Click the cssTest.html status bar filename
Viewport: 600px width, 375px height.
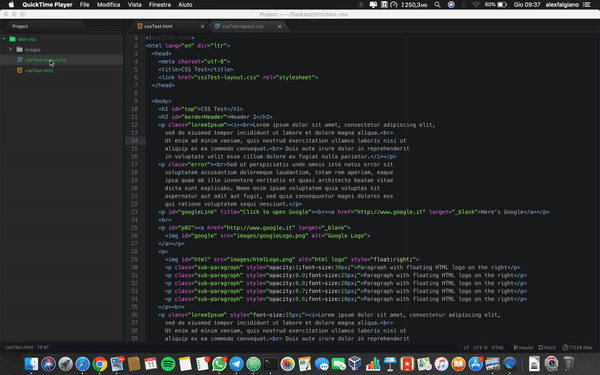pos(19,347)
